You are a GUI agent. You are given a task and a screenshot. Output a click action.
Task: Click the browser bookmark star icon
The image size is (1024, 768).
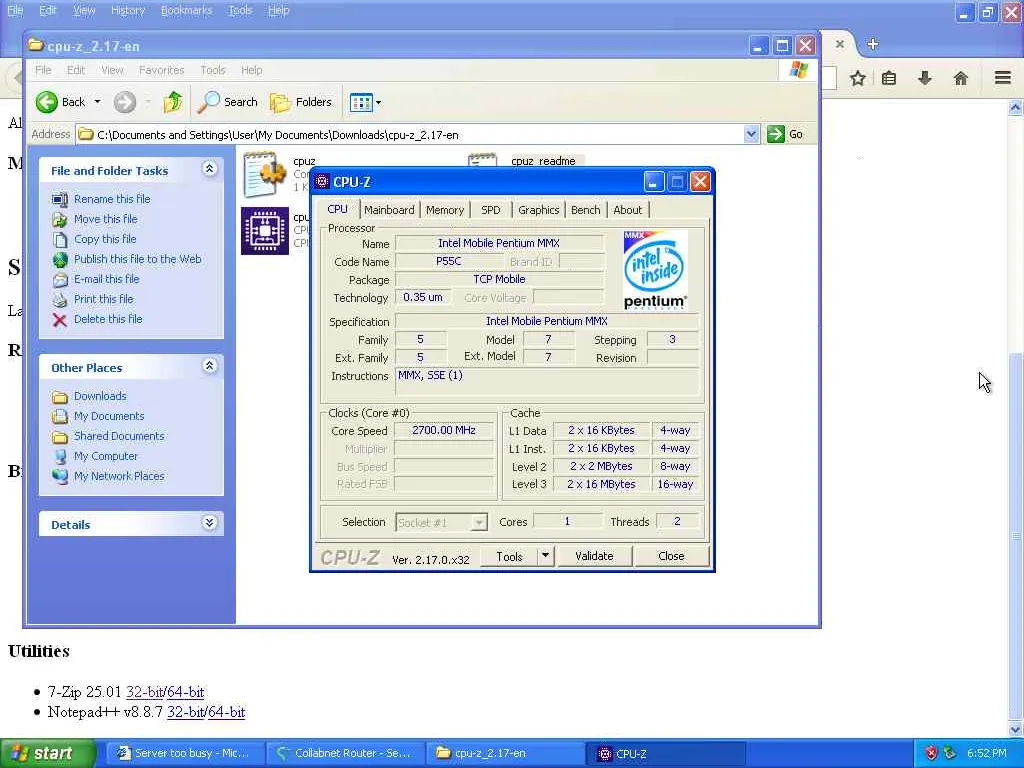858,79
